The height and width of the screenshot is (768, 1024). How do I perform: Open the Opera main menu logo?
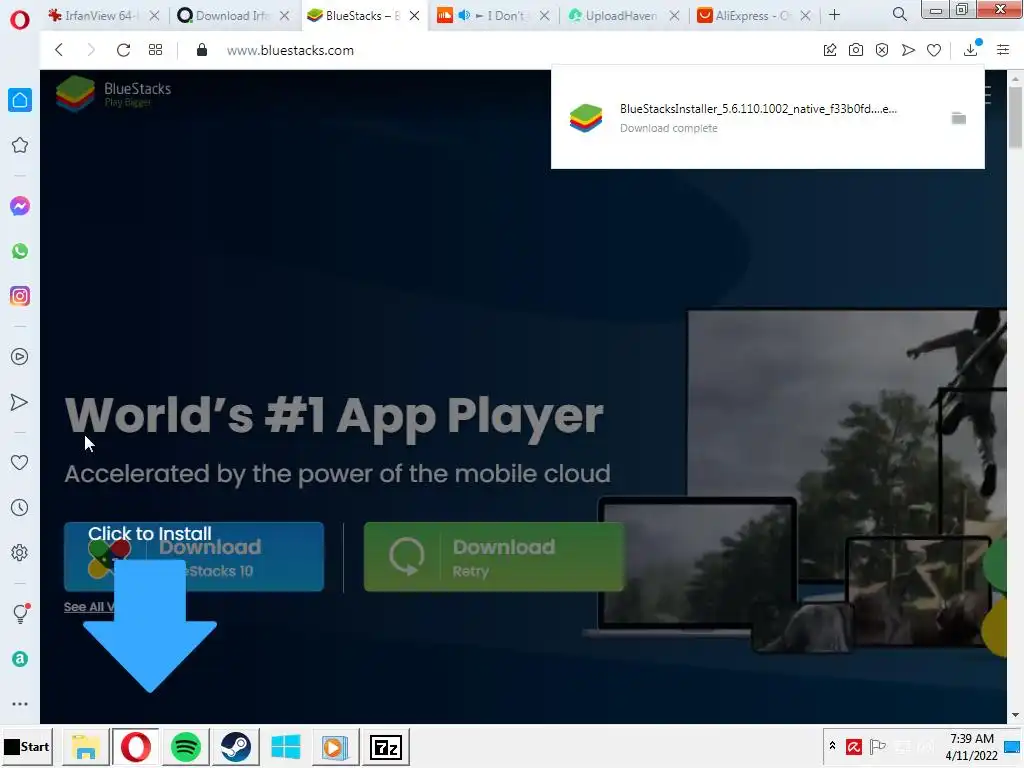(20, 20)
